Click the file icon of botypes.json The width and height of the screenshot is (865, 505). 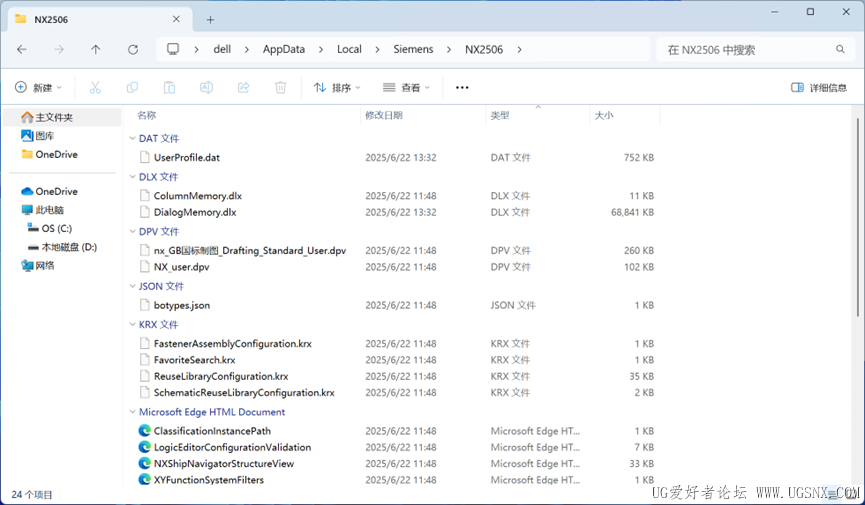[145, 305]
